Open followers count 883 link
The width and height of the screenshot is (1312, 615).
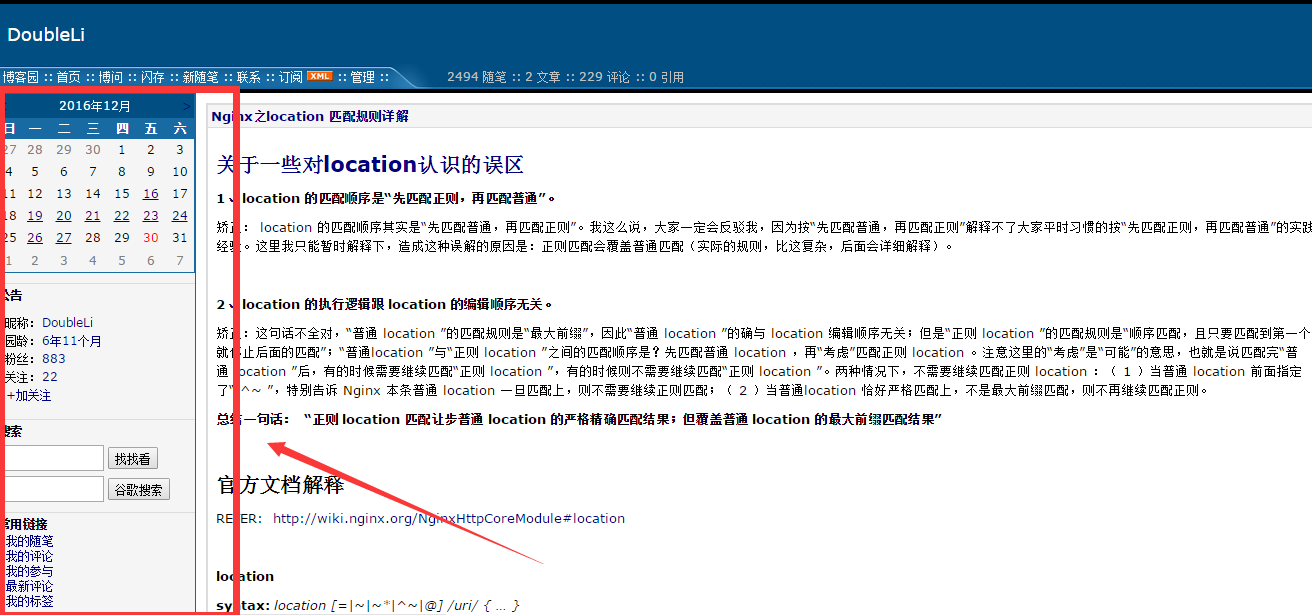point(54,359)
